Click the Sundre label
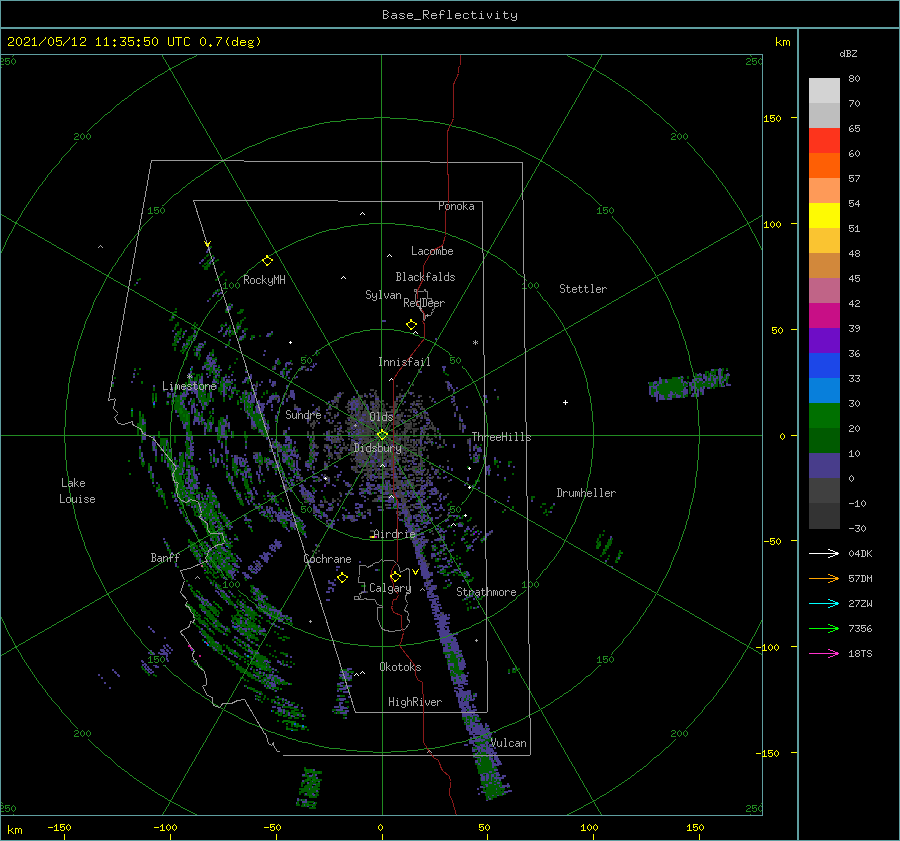This screenshot has height=841, width=900. pos(303,414)
